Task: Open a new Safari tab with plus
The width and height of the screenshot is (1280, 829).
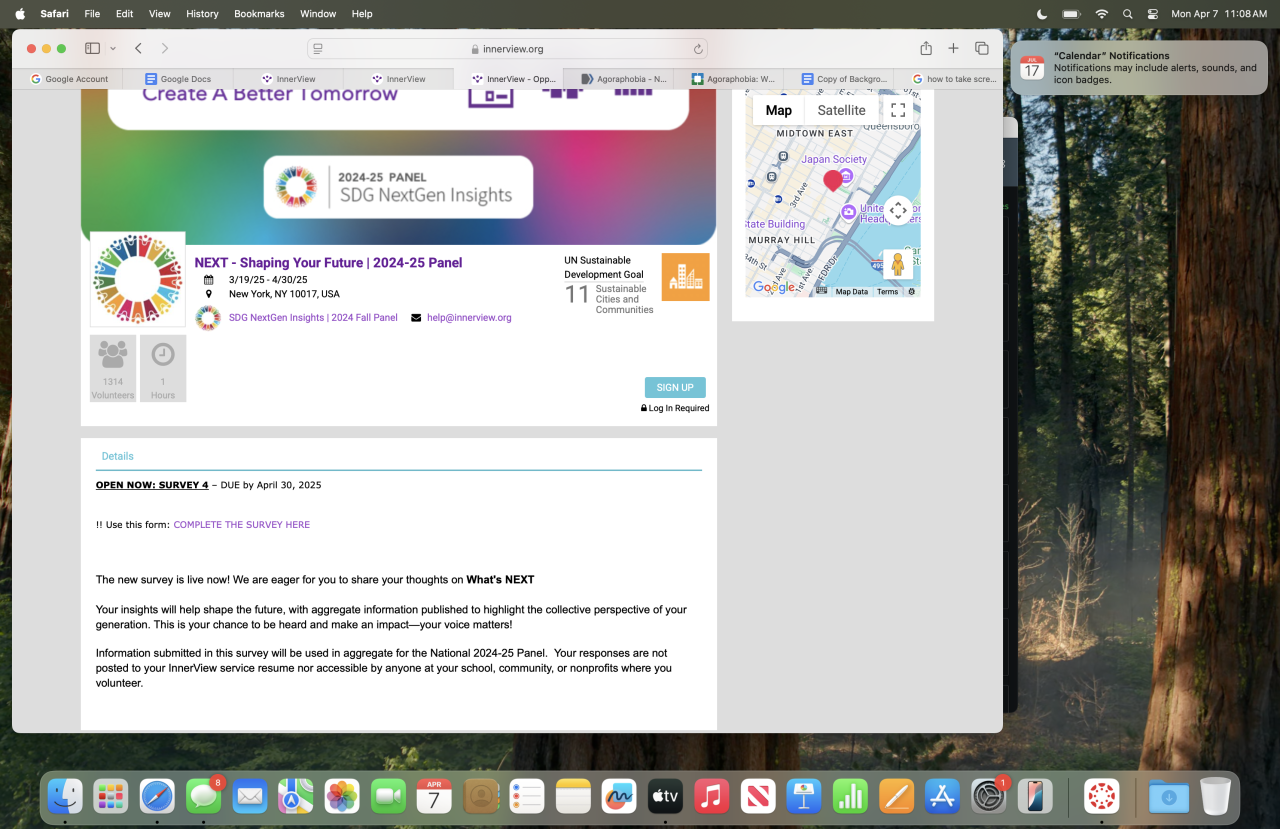Action: (953, 48)
